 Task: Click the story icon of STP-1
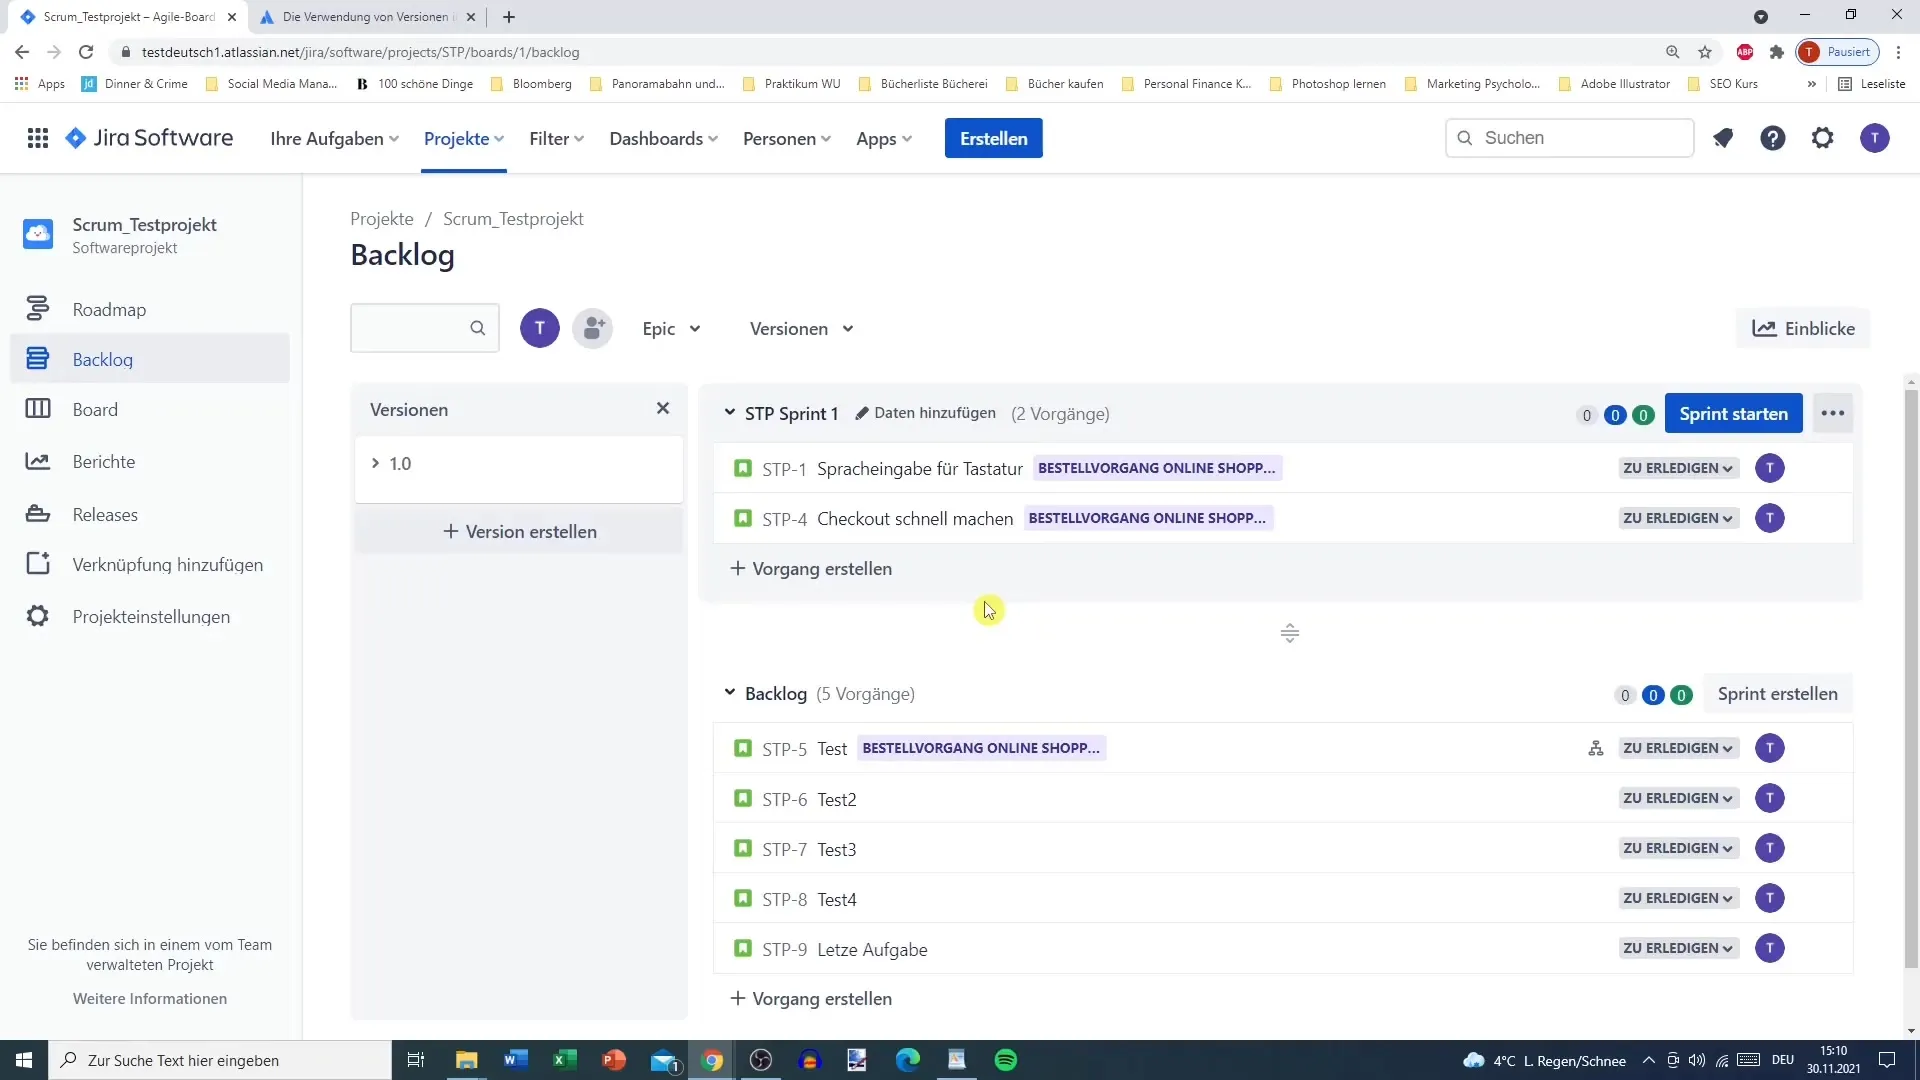[742, 468]
